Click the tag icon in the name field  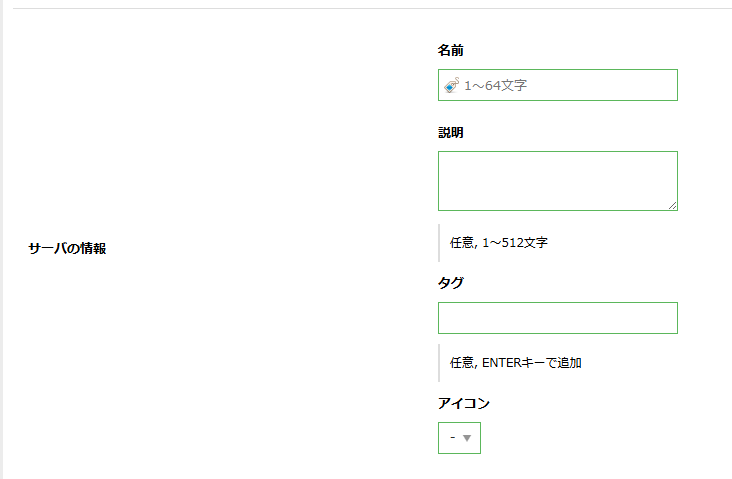click(451, 86)
